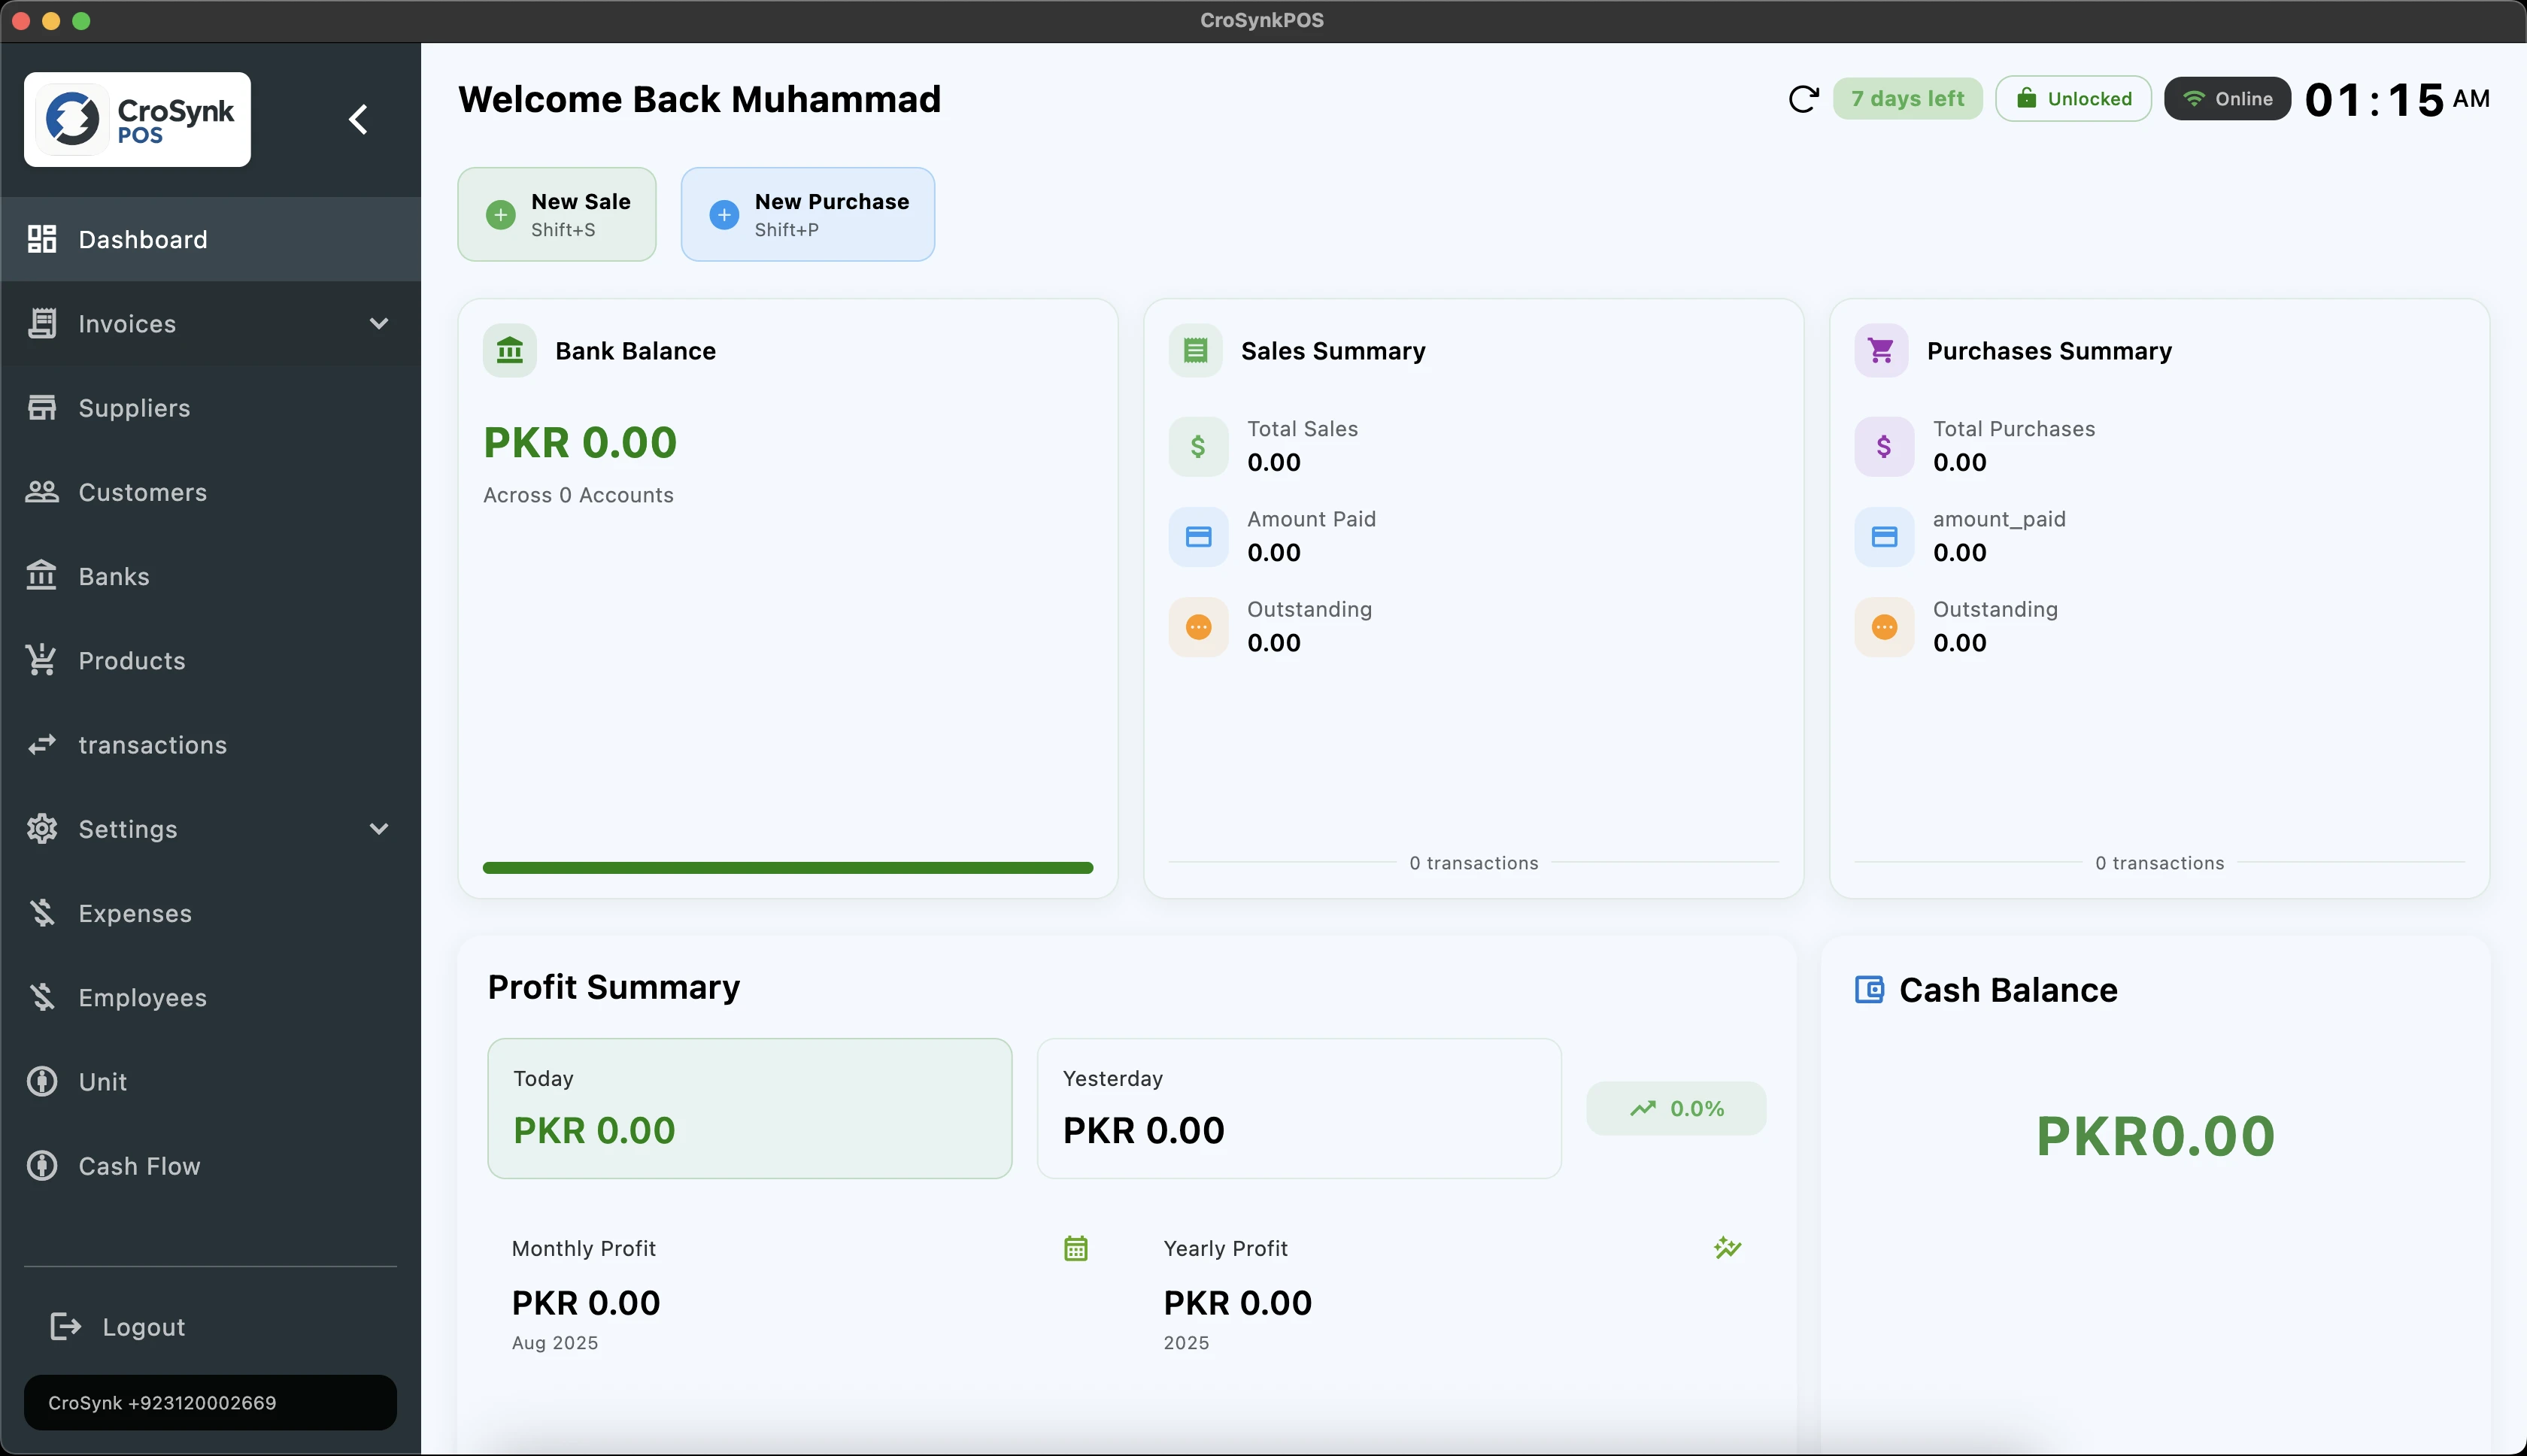Open the Products menu item
The height and width of the screenshot is (1456, 2527).
click(132, 661)
